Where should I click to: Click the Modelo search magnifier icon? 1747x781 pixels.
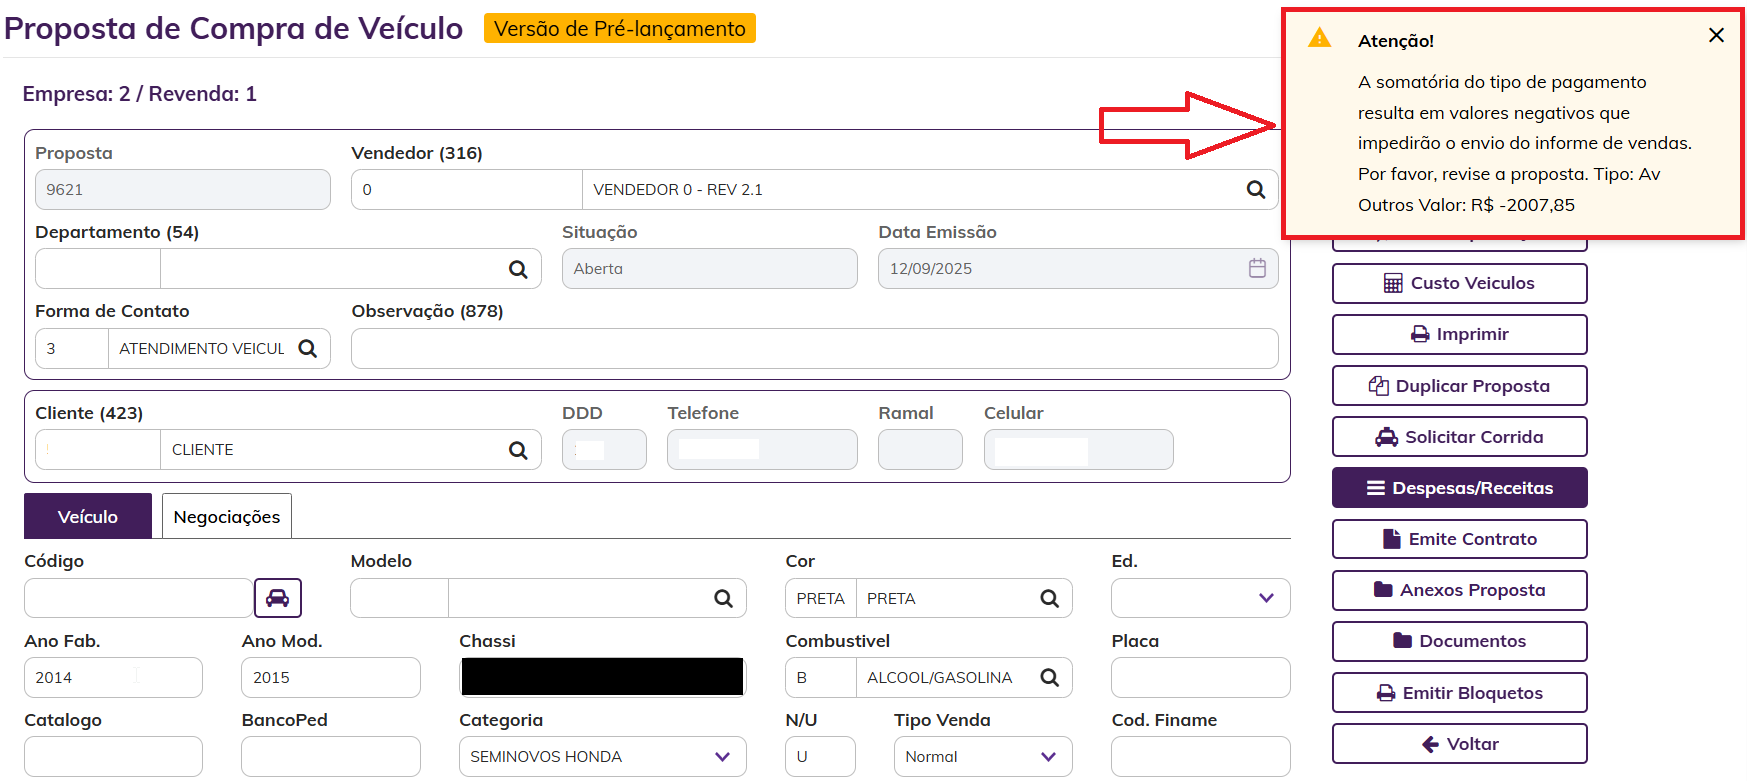click(723, 598)
